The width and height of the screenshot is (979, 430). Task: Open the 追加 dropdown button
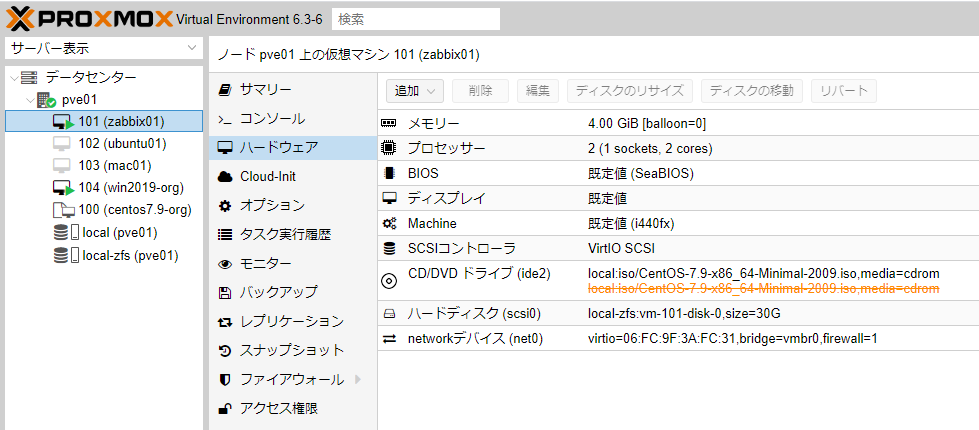tap(415, 90)
